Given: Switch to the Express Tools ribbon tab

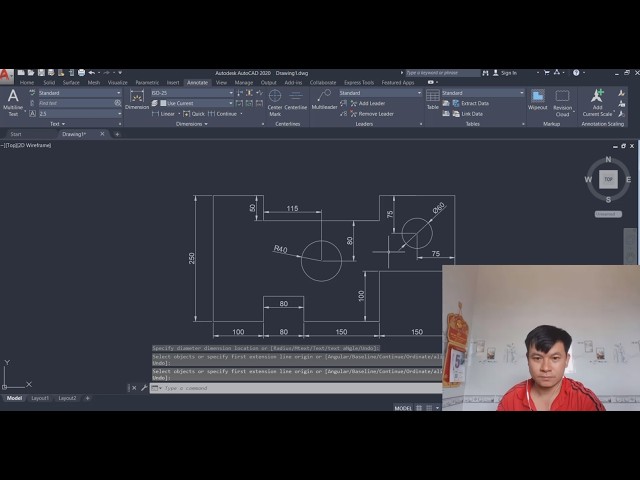Looking at the screenshot, I should click(359, 82).
